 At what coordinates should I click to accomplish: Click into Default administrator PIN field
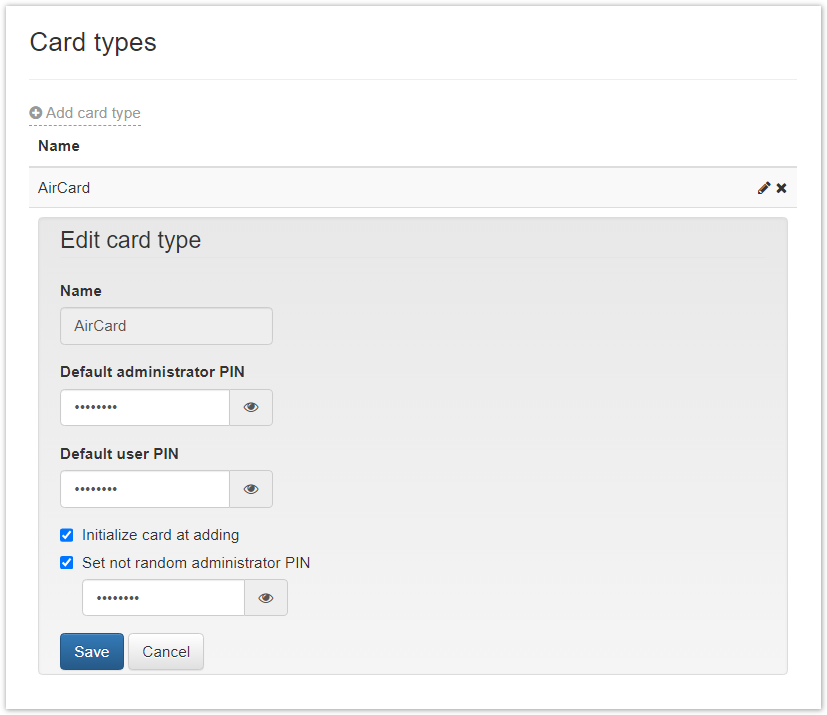[x=145, y=407]
